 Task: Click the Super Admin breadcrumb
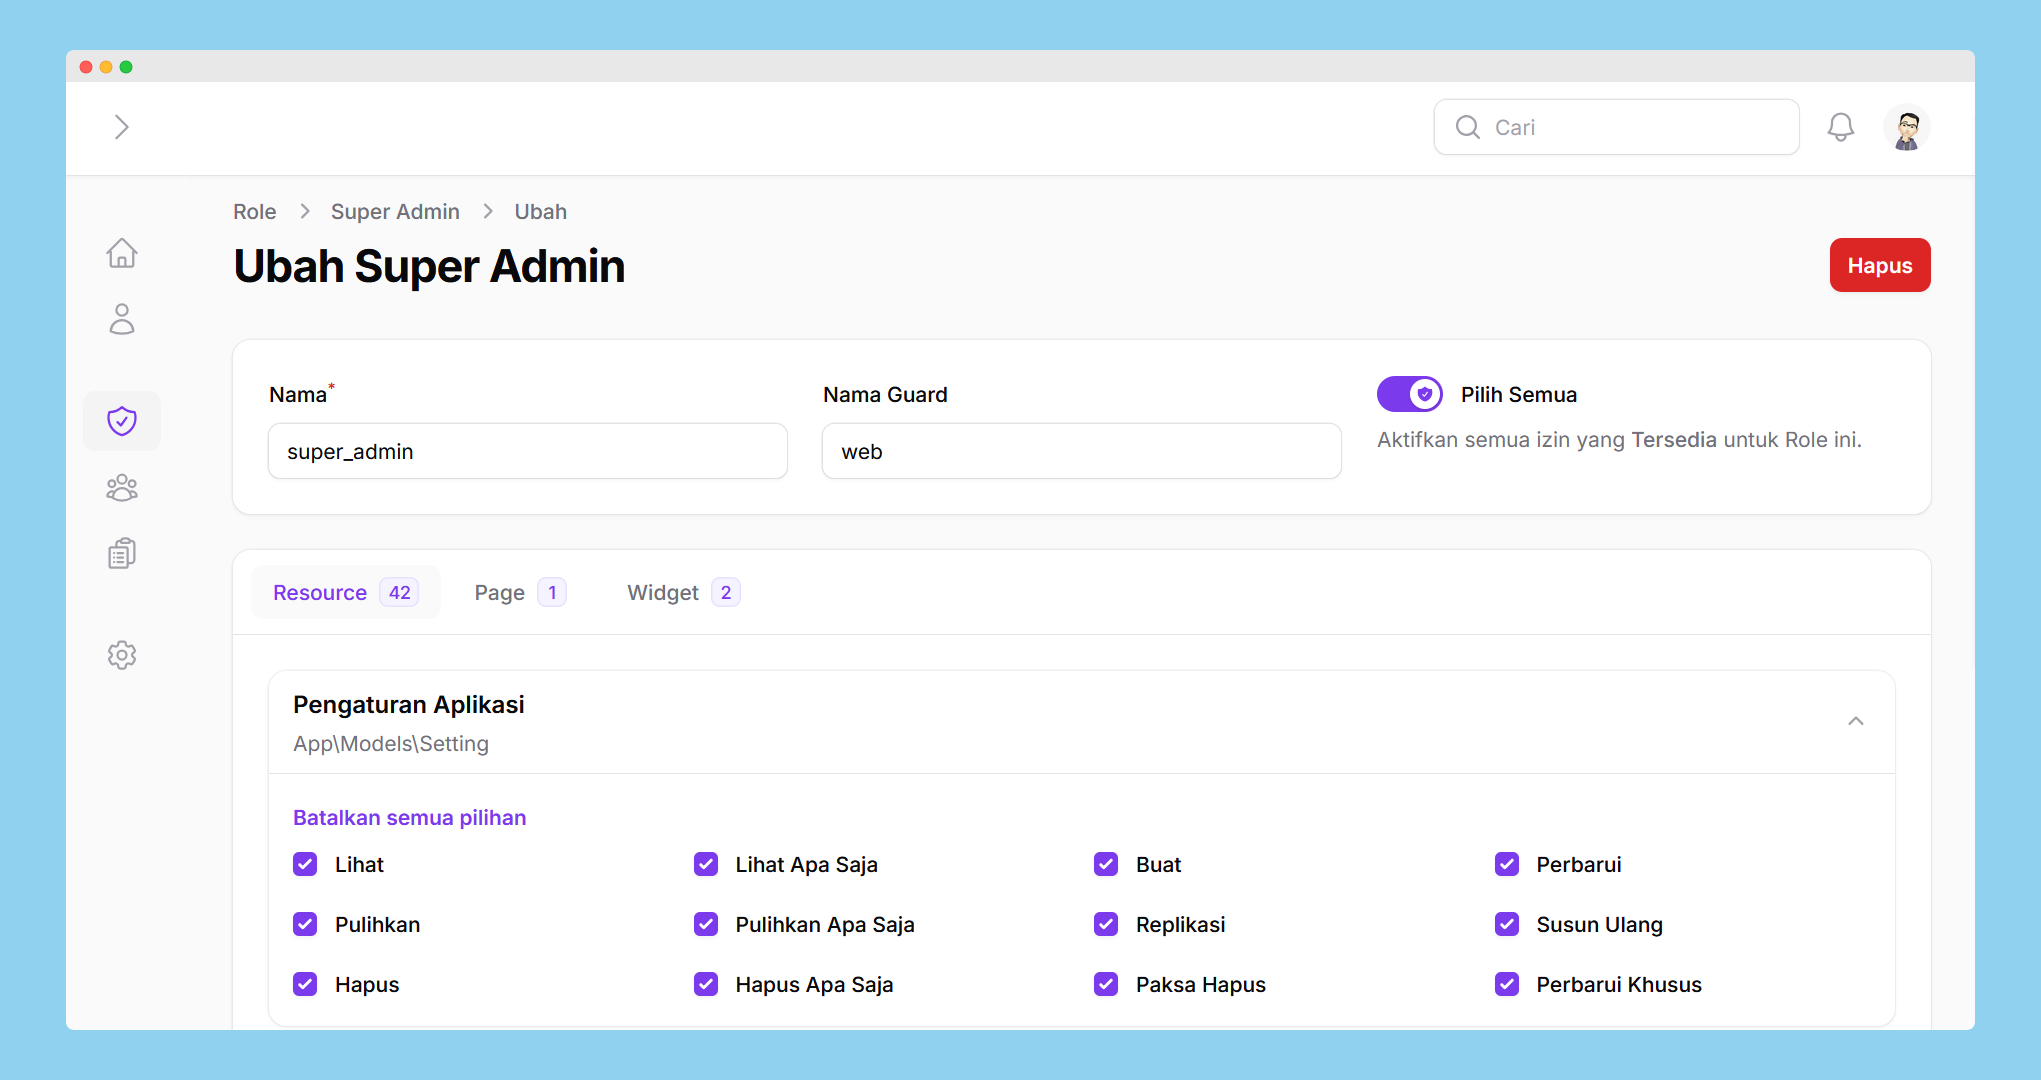(x=395, y=212)
